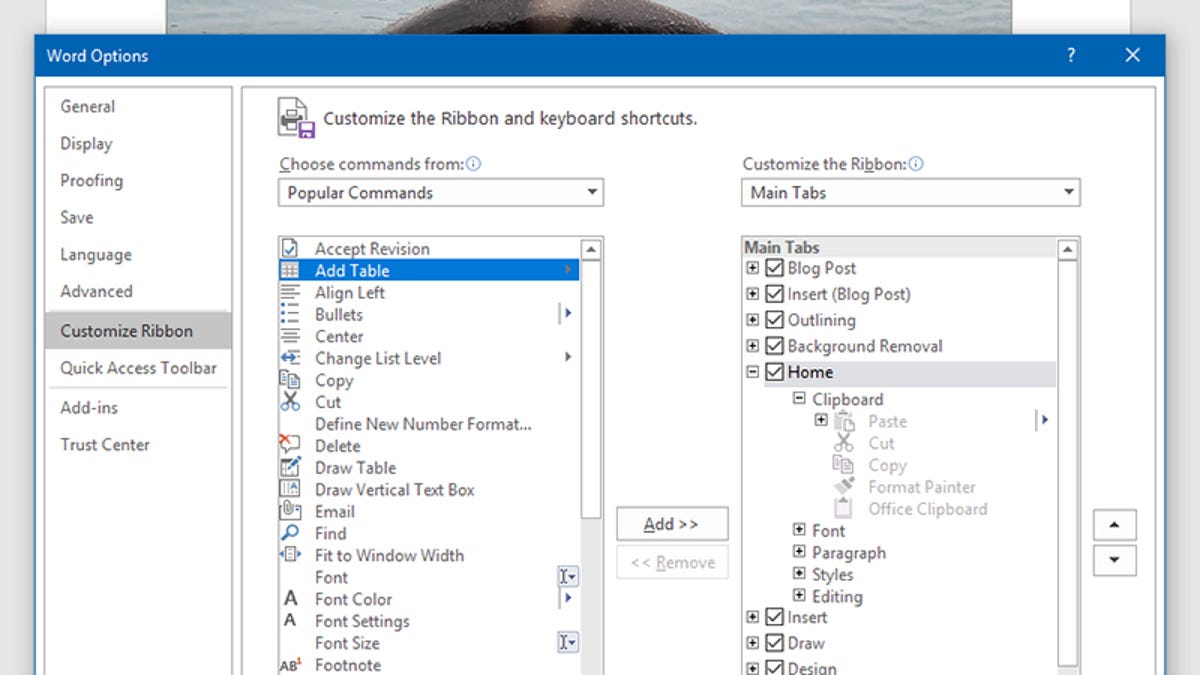Open the Display options category
This screenshot has width=1200, height=675.
(138, 144)
